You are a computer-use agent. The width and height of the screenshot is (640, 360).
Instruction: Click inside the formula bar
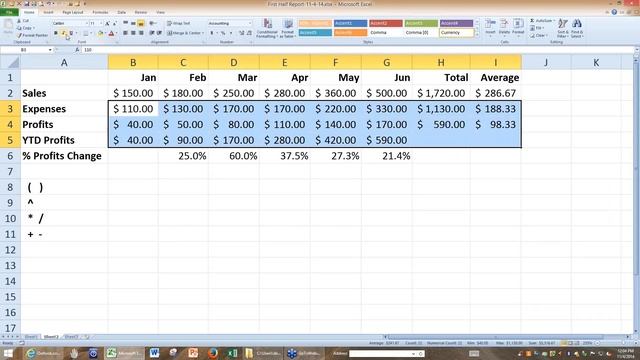[x=357, y=50]
